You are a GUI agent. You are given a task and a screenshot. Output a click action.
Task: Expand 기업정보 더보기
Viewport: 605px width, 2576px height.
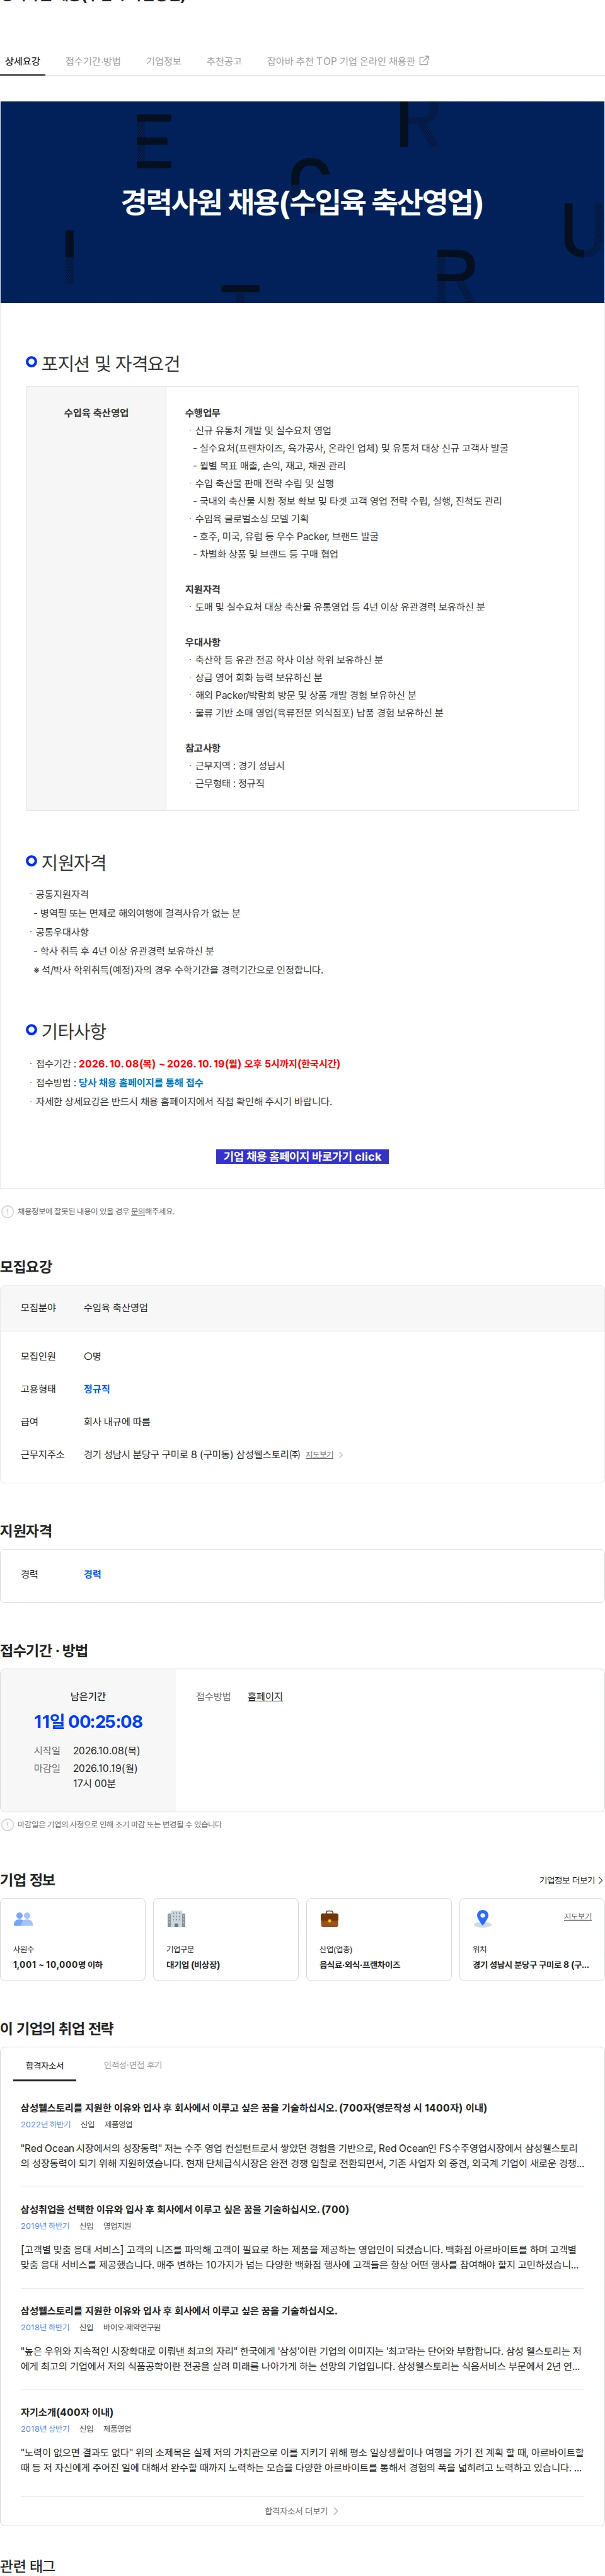pyautogui.click(x=571, y=1880)
